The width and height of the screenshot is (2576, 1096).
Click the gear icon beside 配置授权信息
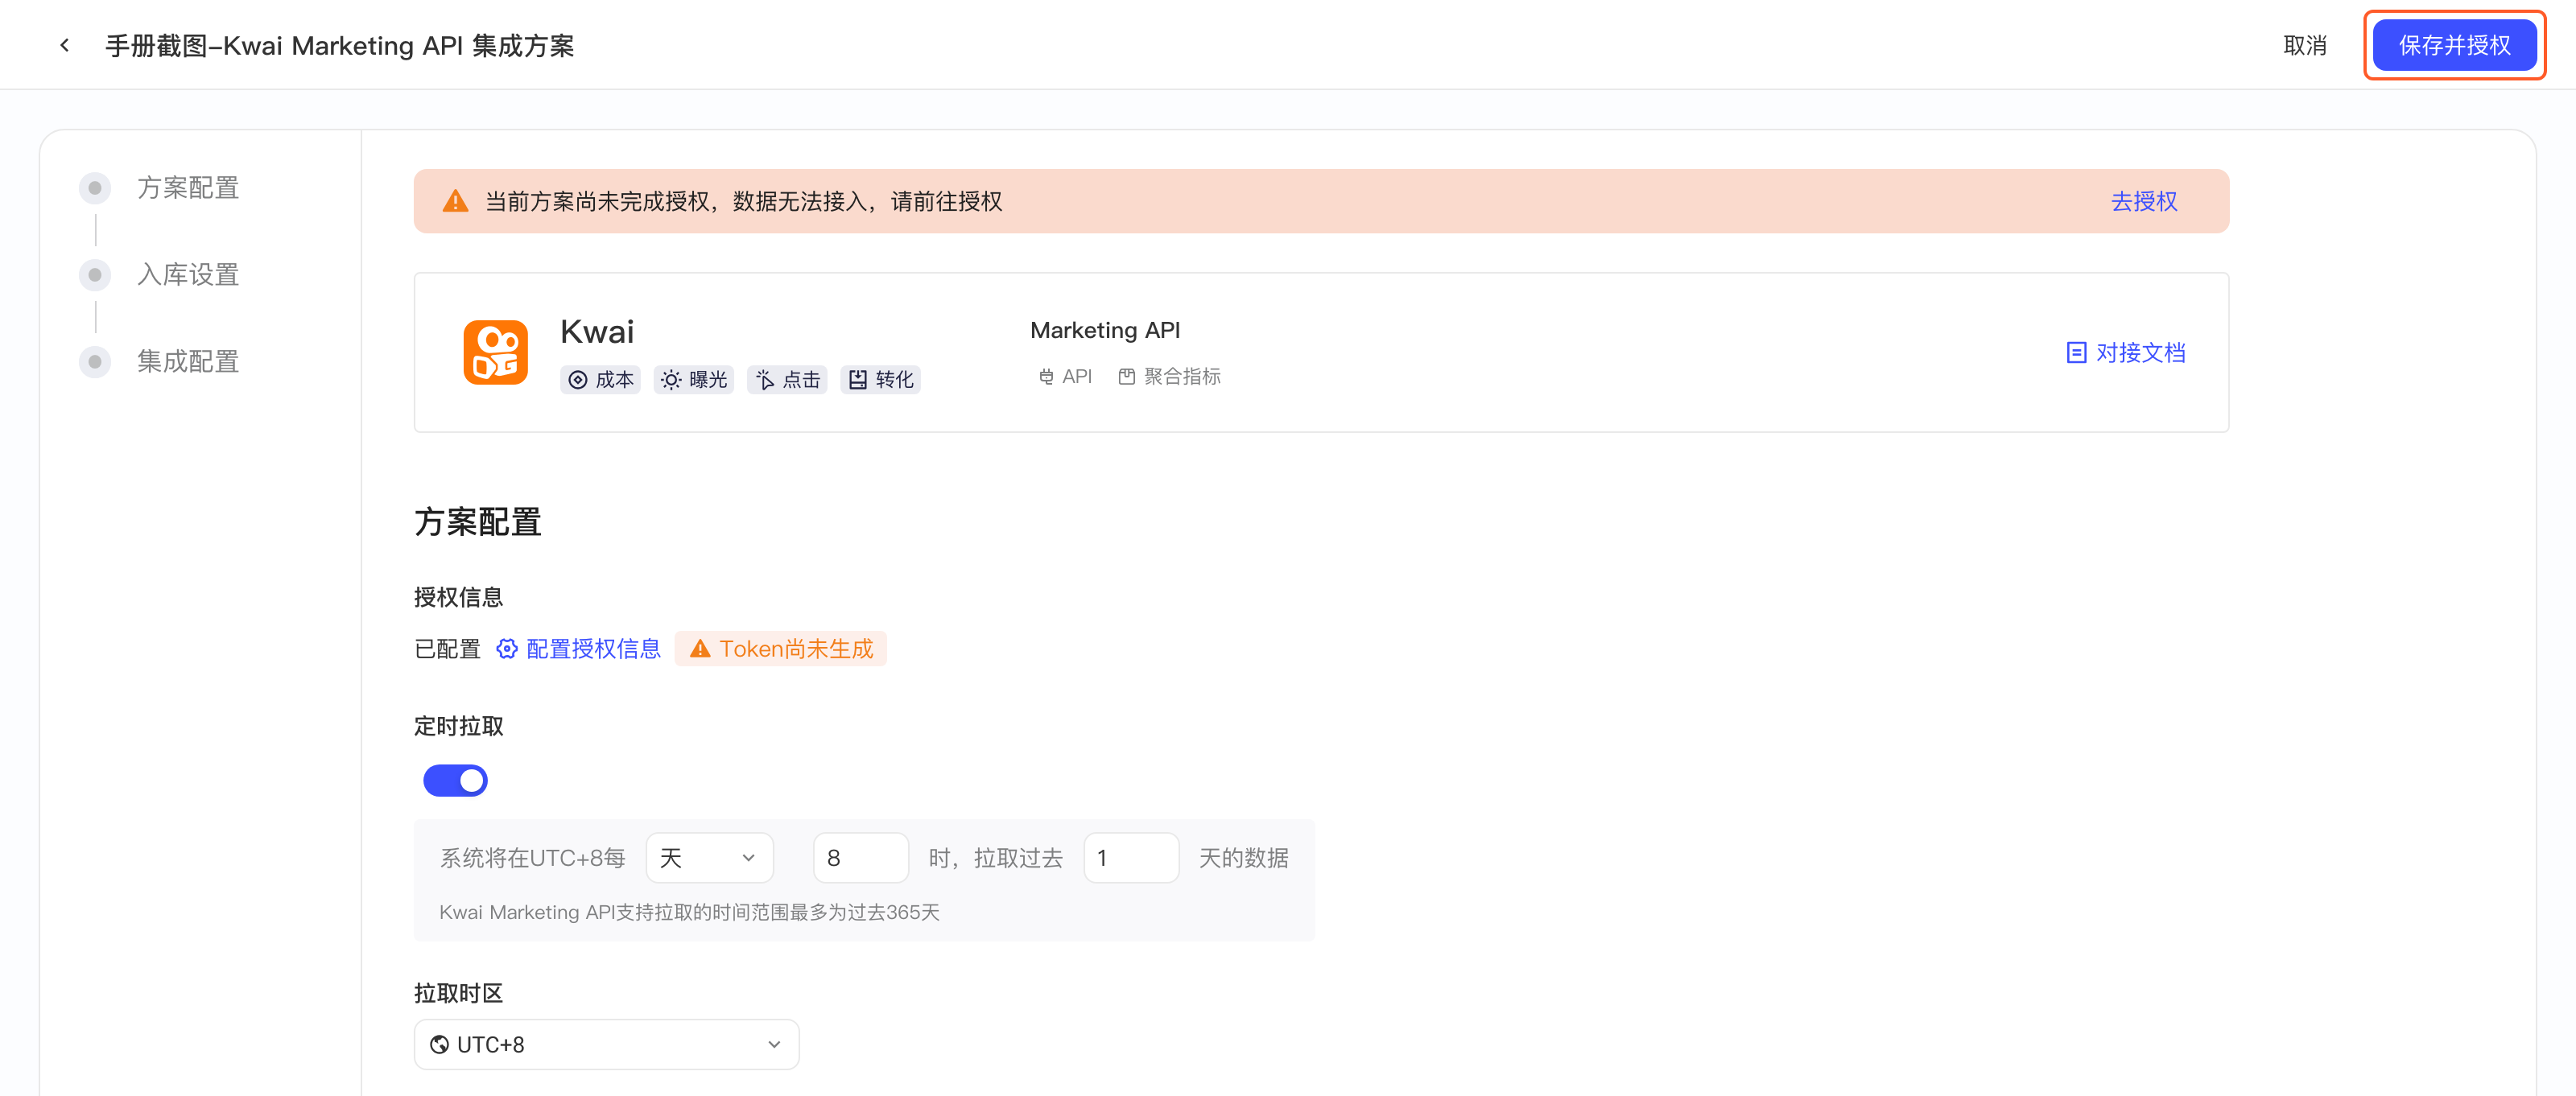[507, 649]
